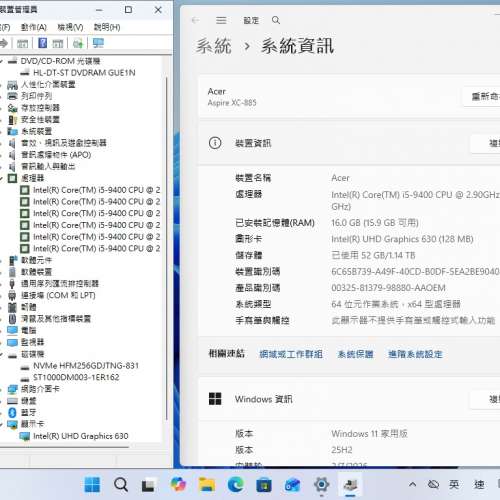Click the 00325-81379-98880-AAOEM product ID
Screen dimensions: 500x500
coord(388,288)
